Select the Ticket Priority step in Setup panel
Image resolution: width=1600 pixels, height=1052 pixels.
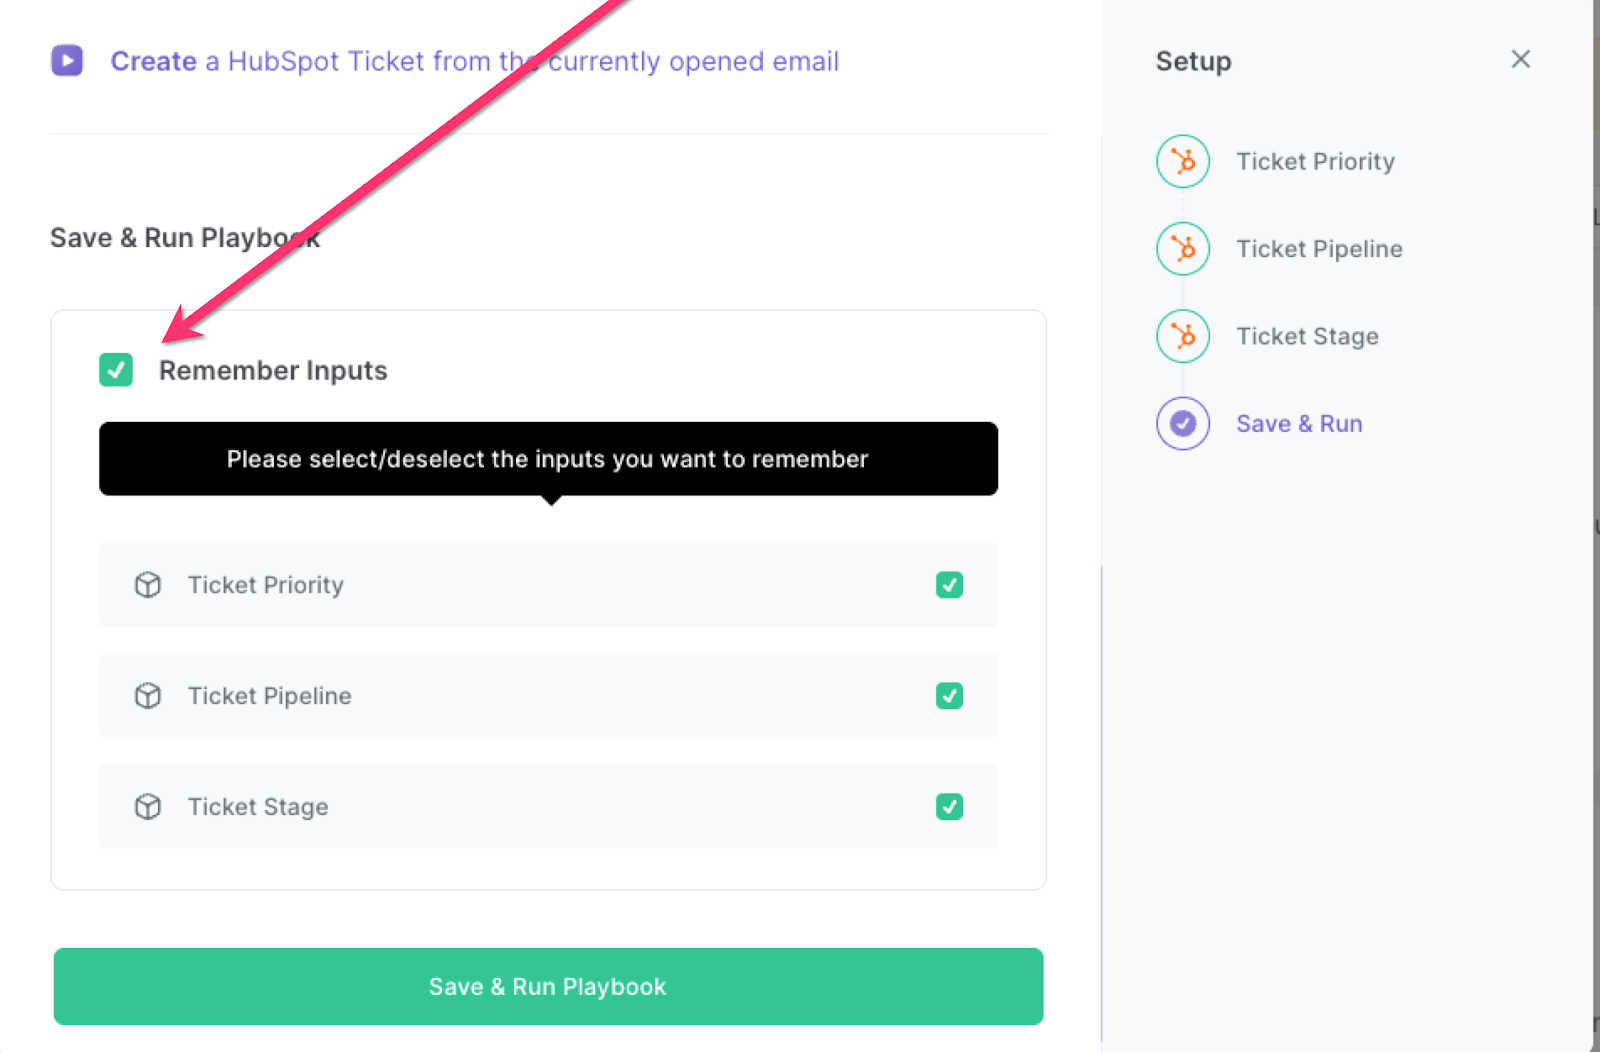pos(1315,161)
